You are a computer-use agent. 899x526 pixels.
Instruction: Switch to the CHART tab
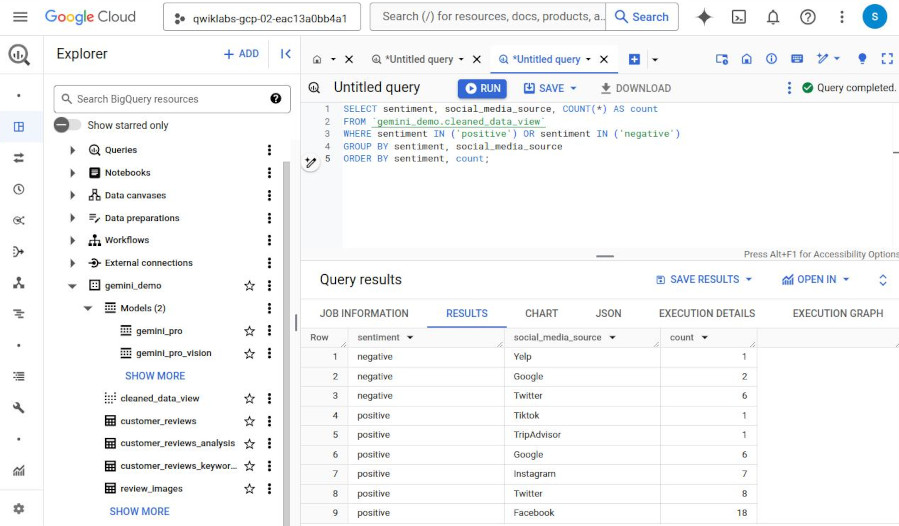point(541,313)
